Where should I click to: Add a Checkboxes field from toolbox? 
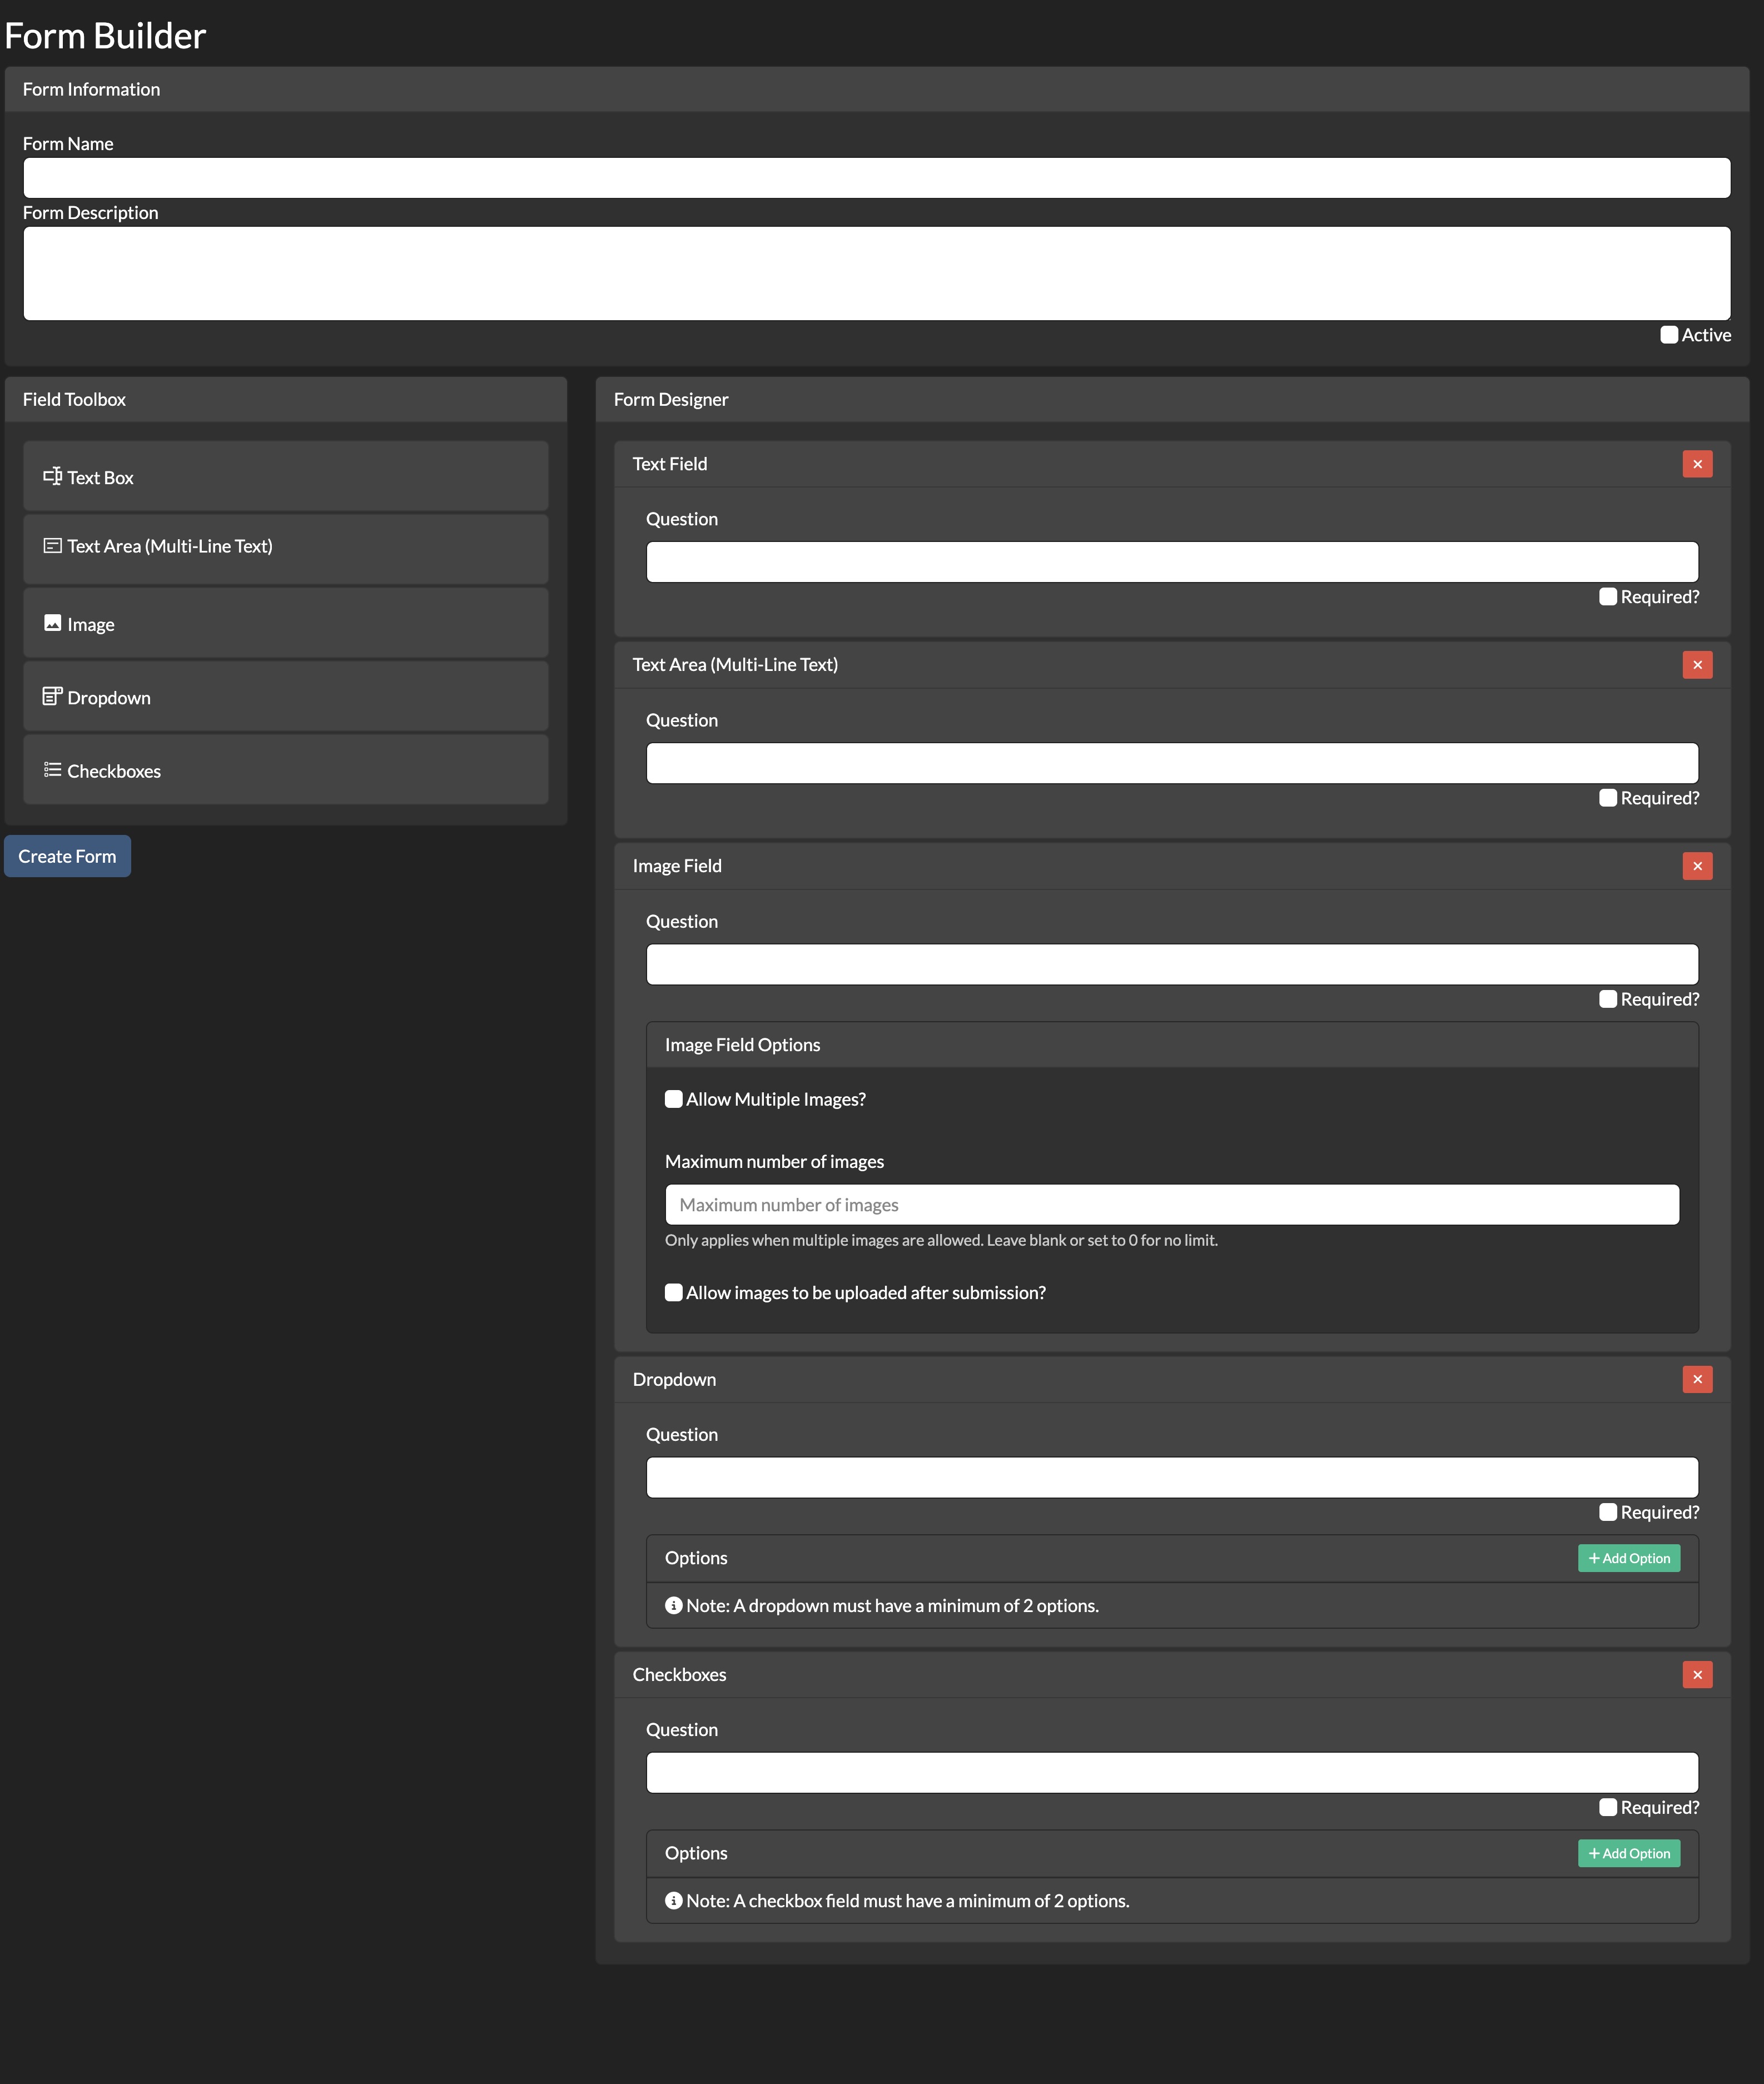click(286, 769)
